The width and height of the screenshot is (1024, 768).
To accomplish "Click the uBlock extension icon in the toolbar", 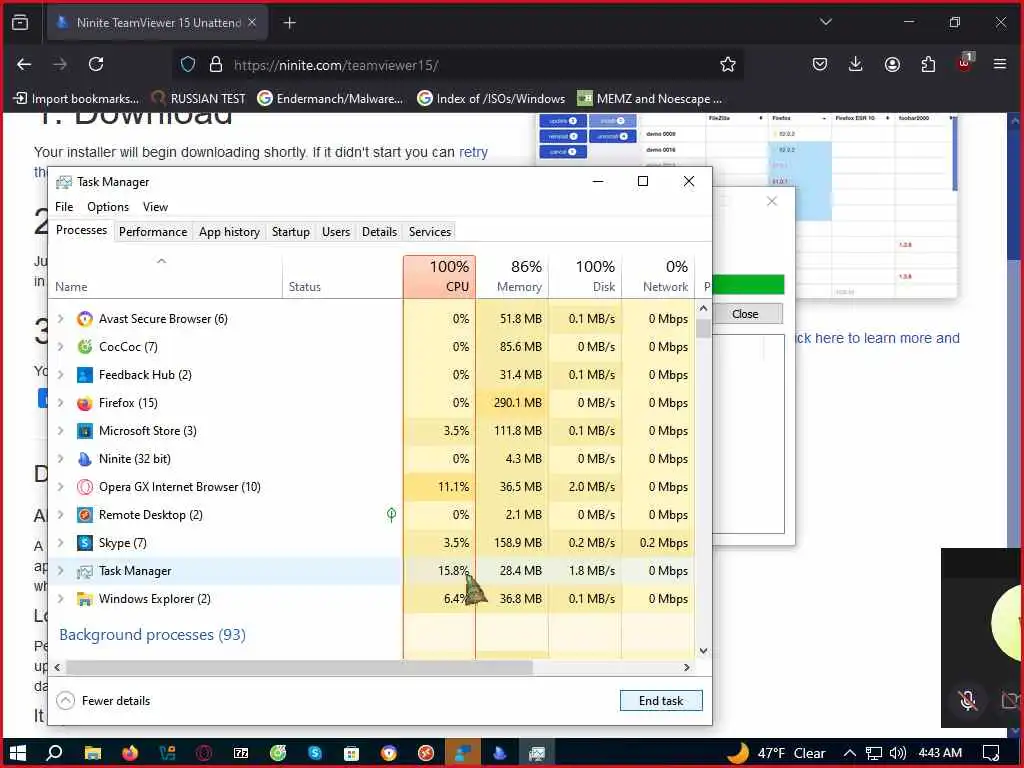I will (x=965, y=63).
